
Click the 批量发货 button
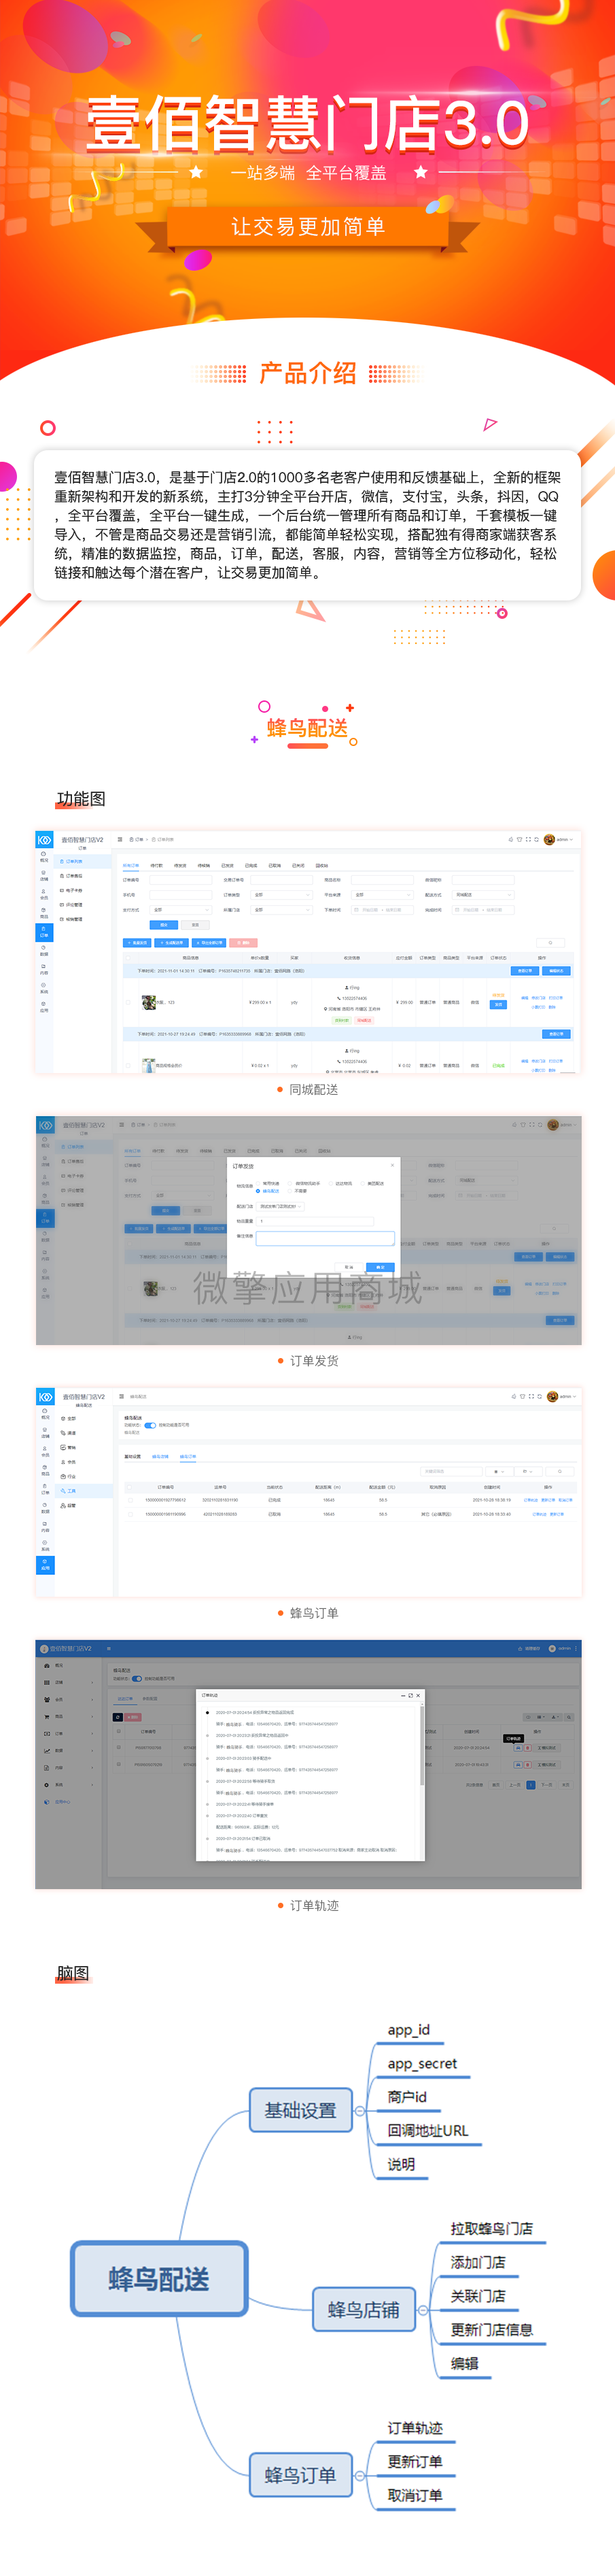coord(137,943)
